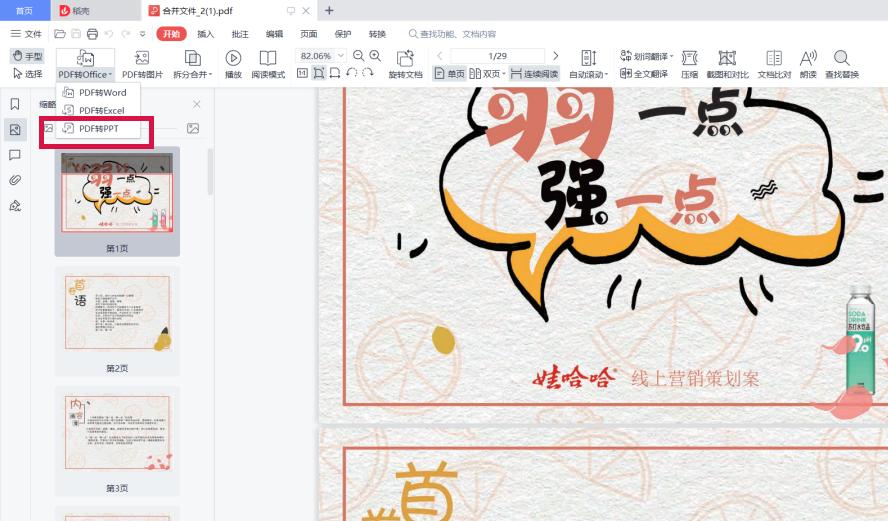This screenshot has height=521, width=888.
Task: Enable the 手型 hand tool
Action: pos(27,55)
